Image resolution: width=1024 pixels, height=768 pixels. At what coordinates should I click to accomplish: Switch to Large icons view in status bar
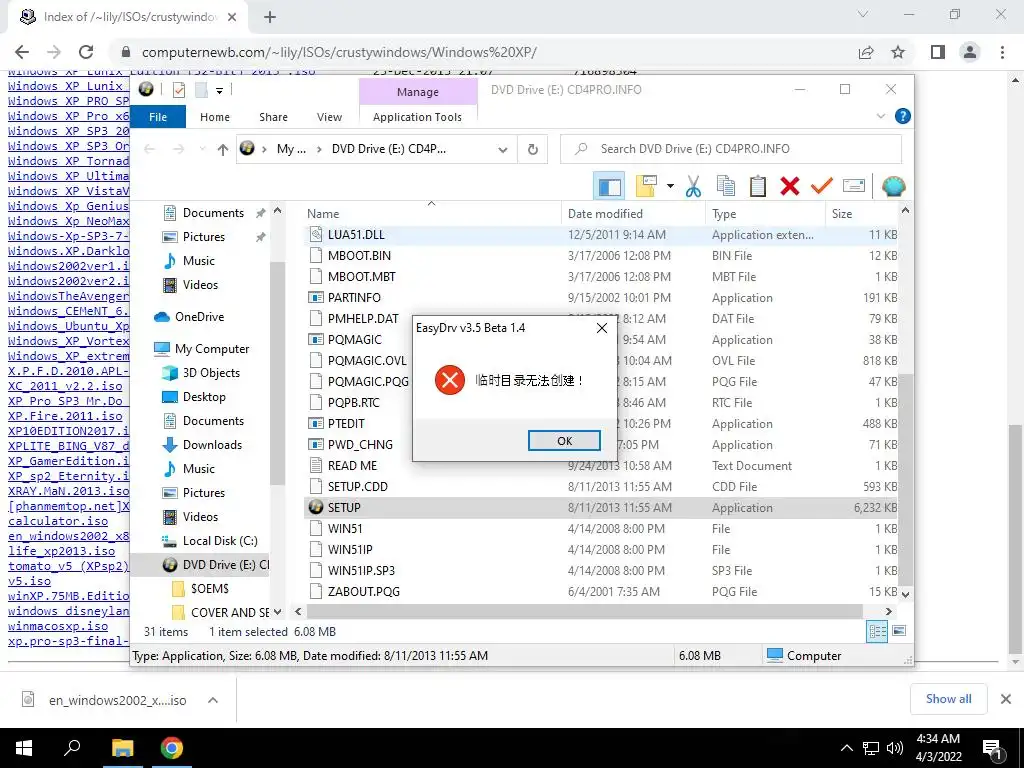point(899,631)
